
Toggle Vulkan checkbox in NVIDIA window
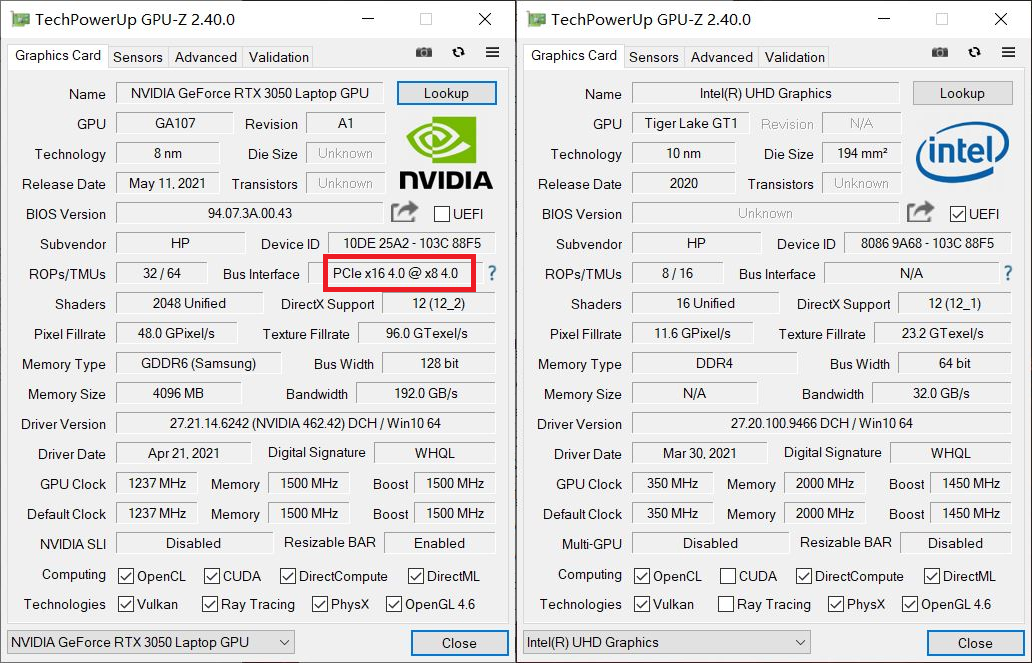tap(126, 604)
